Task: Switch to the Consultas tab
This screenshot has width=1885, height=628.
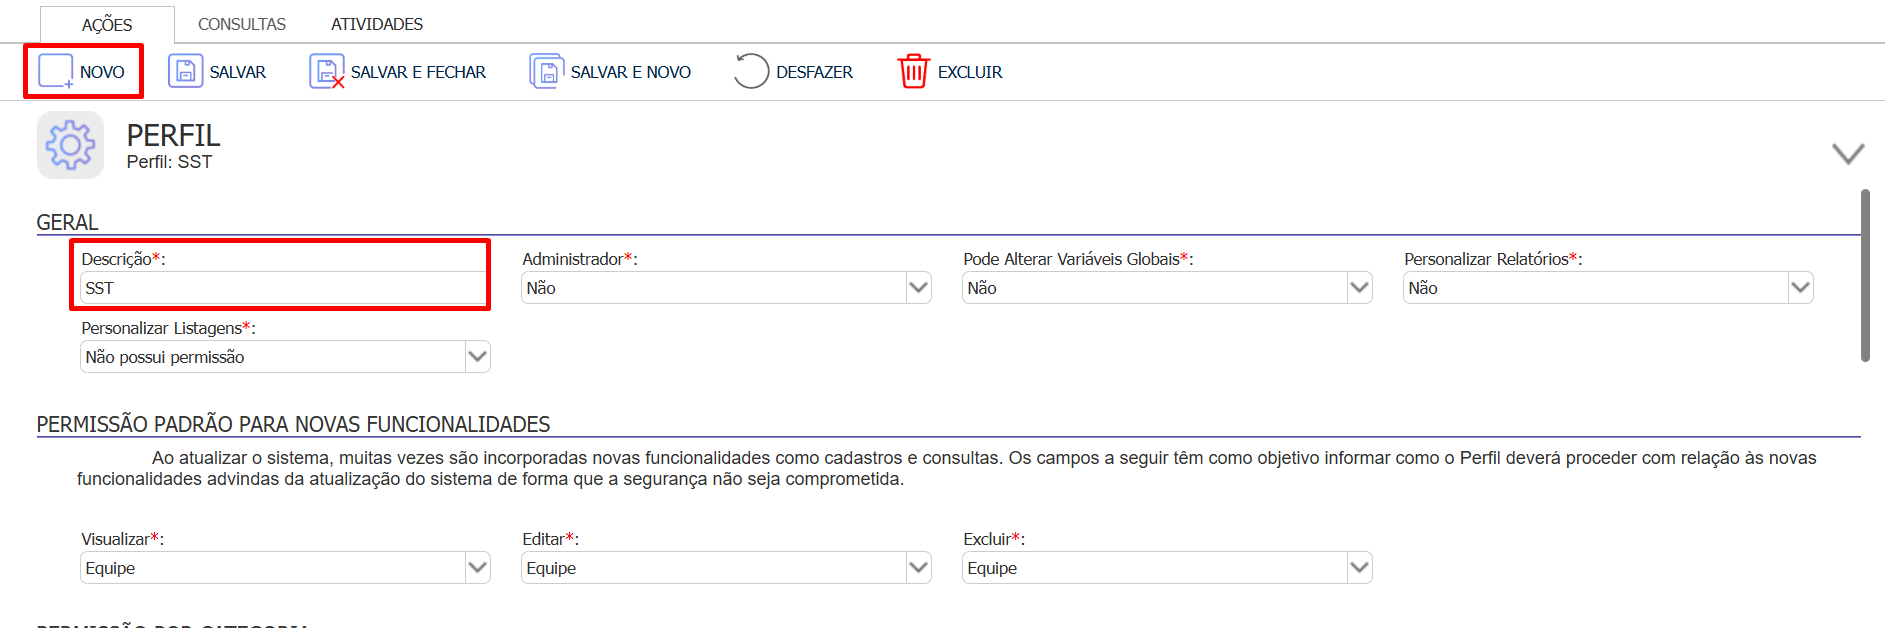Action: [242, 24]
